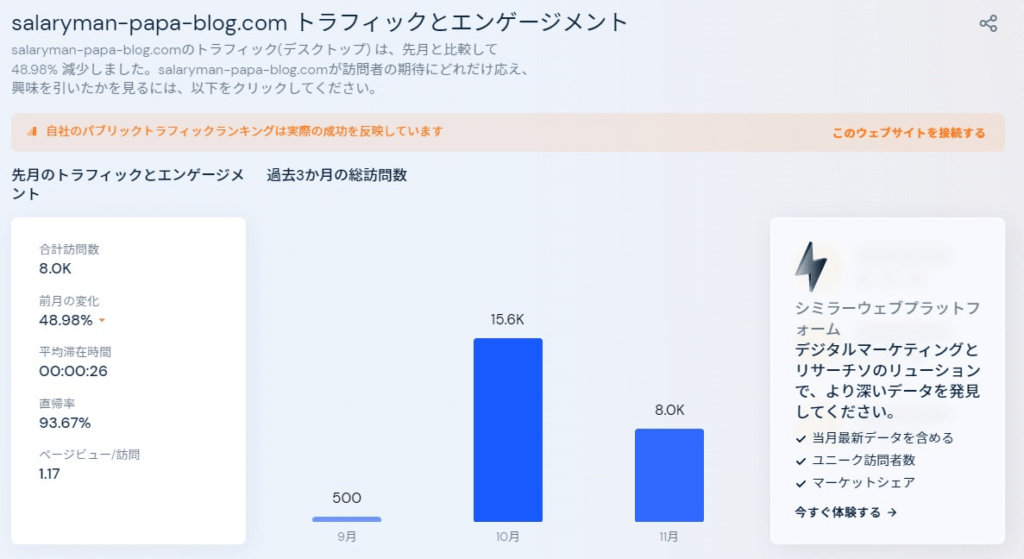The image size is (1024, 559).
Task: Click the orange banner text about traffic ranking
Action: (x=244, y=131)
